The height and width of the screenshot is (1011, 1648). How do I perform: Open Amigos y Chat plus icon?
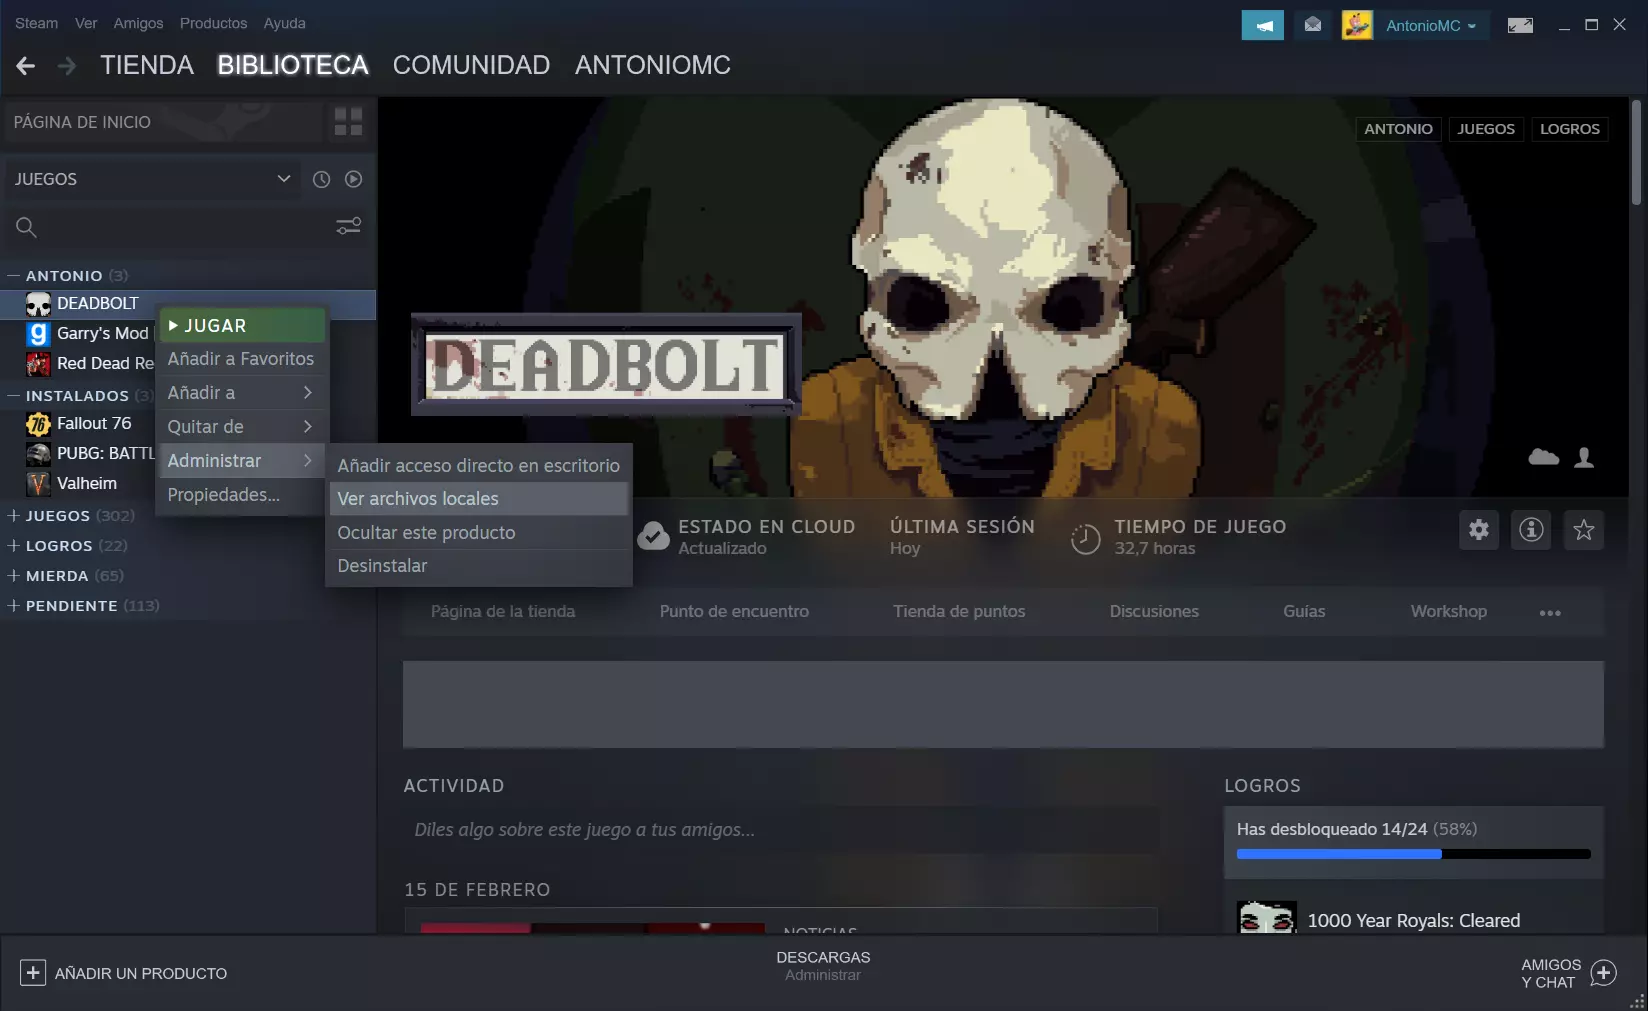(x=1604, y=973)
